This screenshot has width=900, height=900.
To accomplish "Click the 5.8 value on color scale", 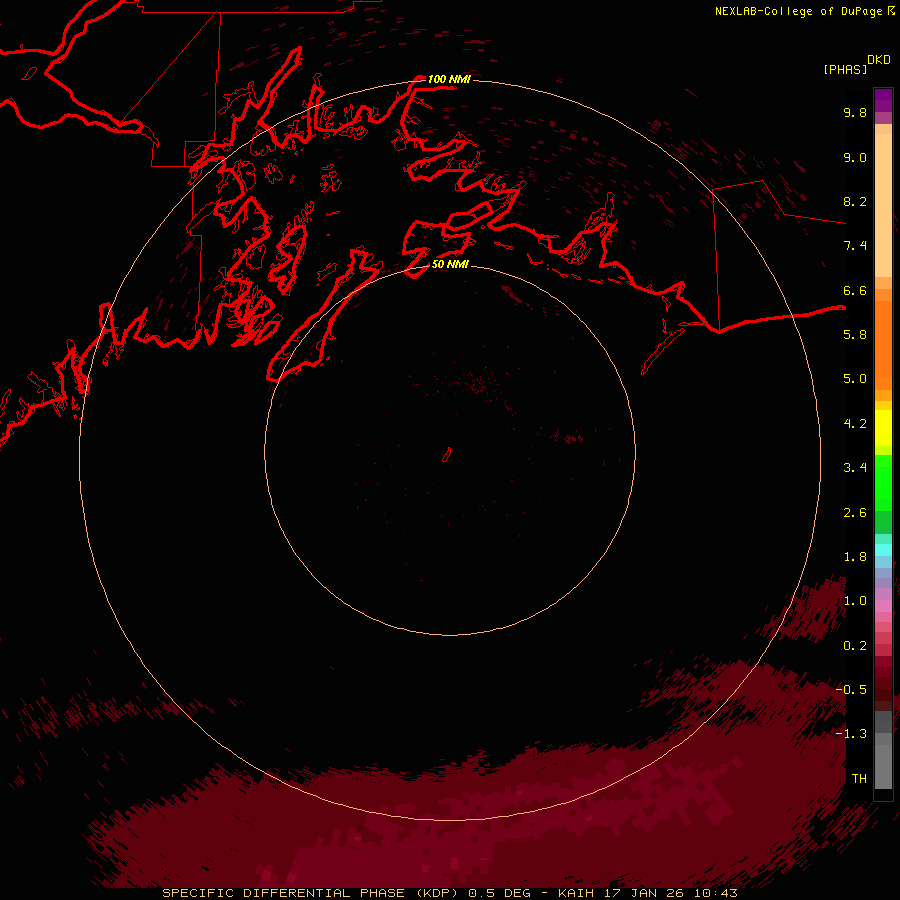I will [x=855, y=335].
